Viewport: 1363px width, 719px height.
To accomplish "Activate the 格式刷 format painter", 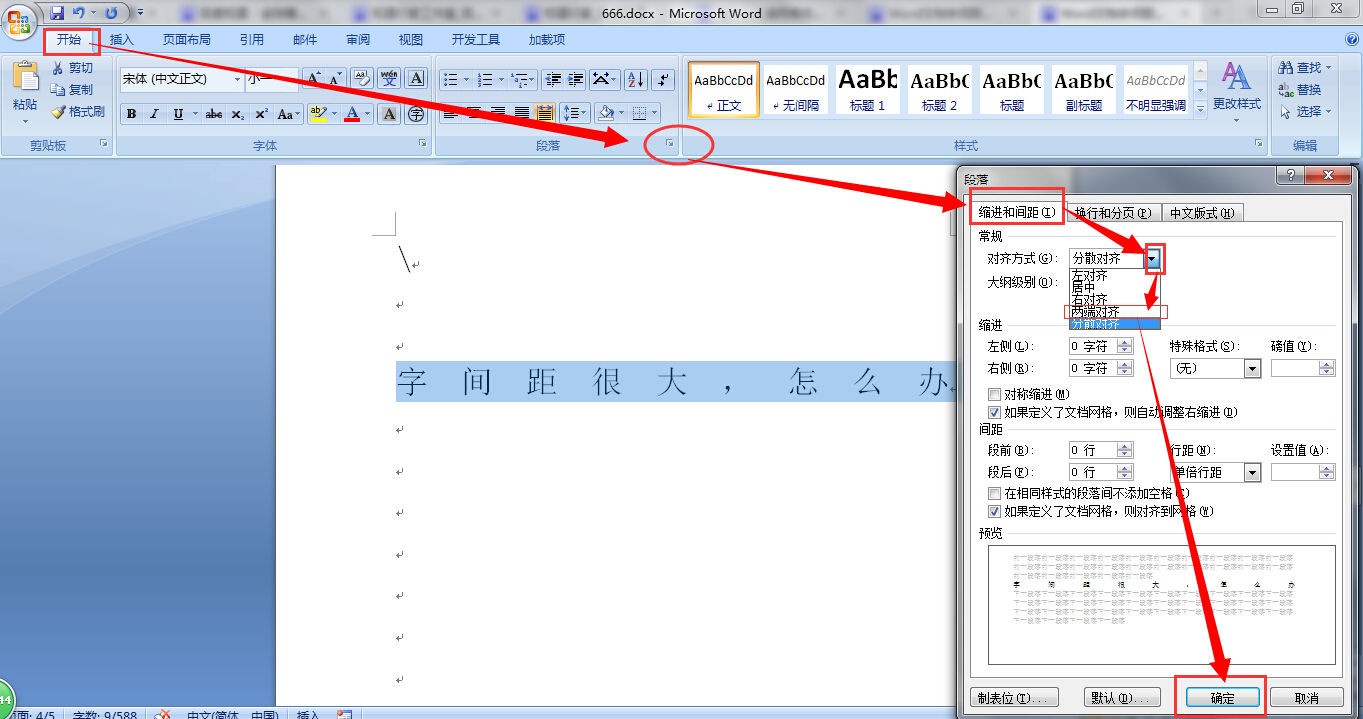I will [79, 111].
